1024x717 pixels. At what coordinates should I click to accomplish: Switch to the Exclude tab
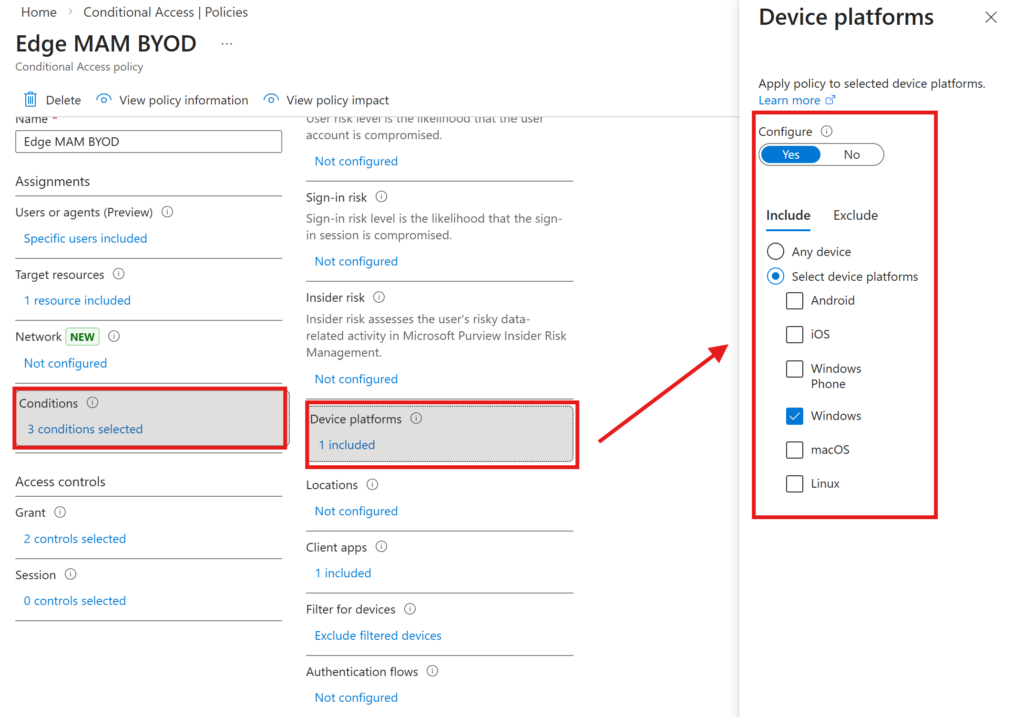point(855,216)
